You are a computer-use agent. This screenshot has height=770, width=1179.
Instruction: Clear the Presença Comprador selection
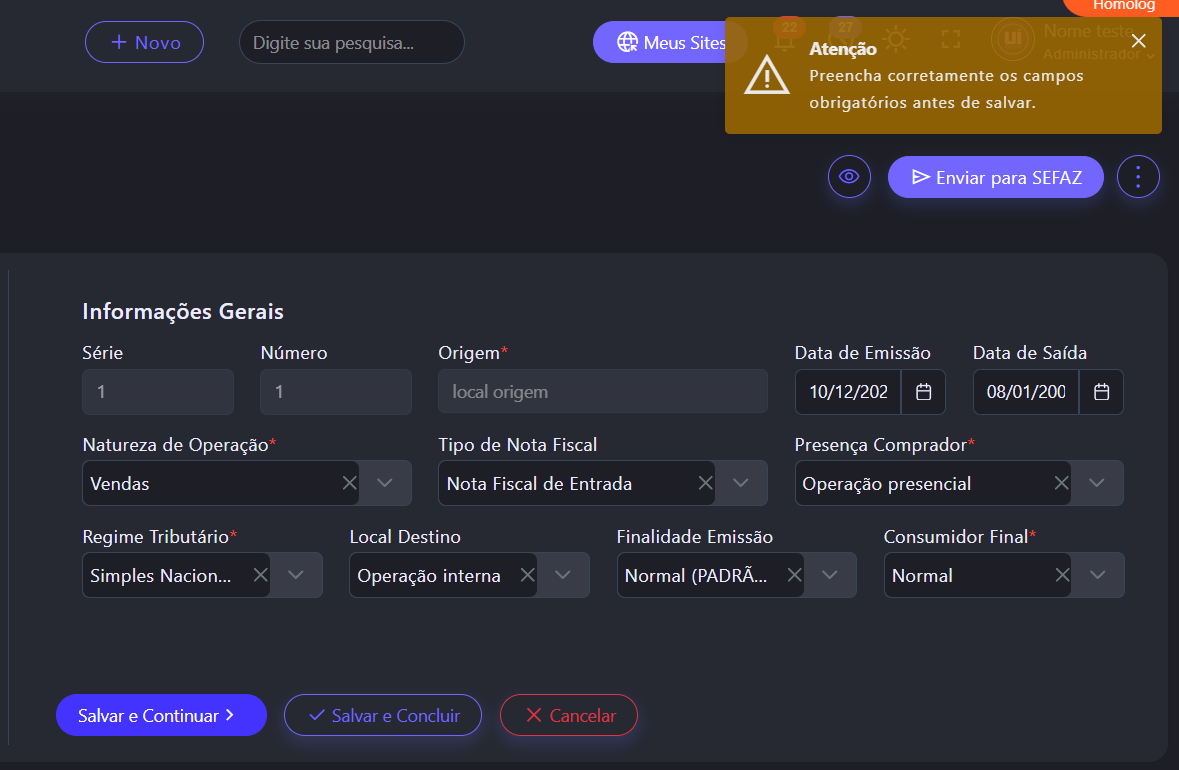coord(1061,483)
